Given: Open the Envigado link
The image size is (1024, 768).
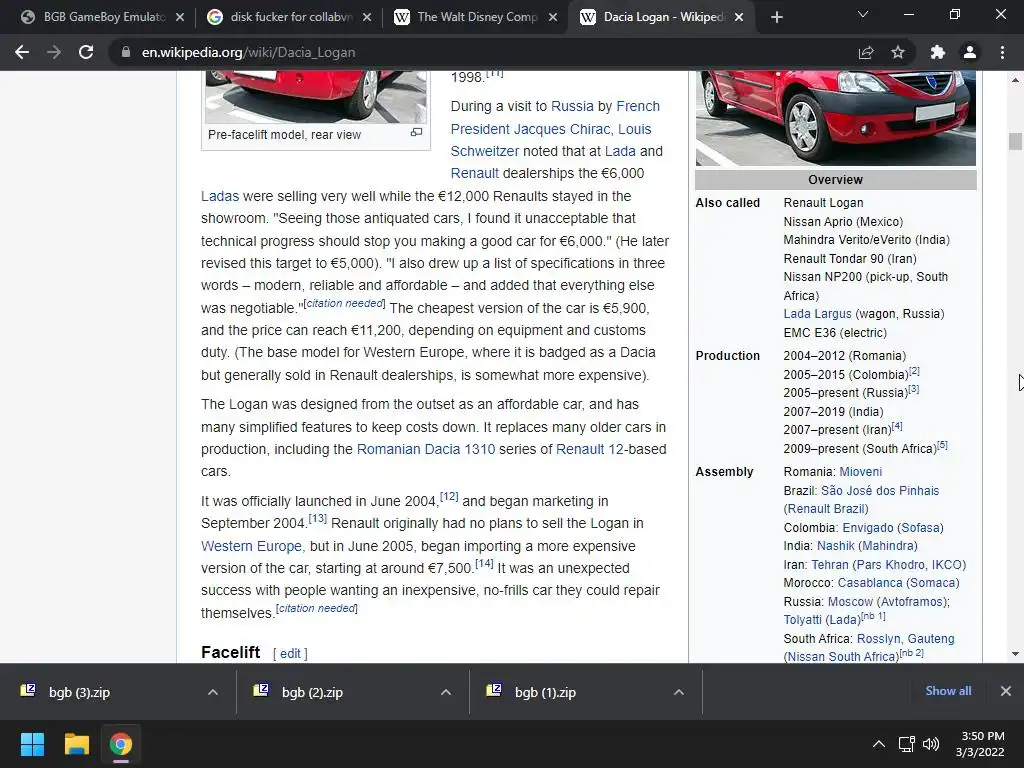Looking at the screenshot, I should click(x=868, y=528).
